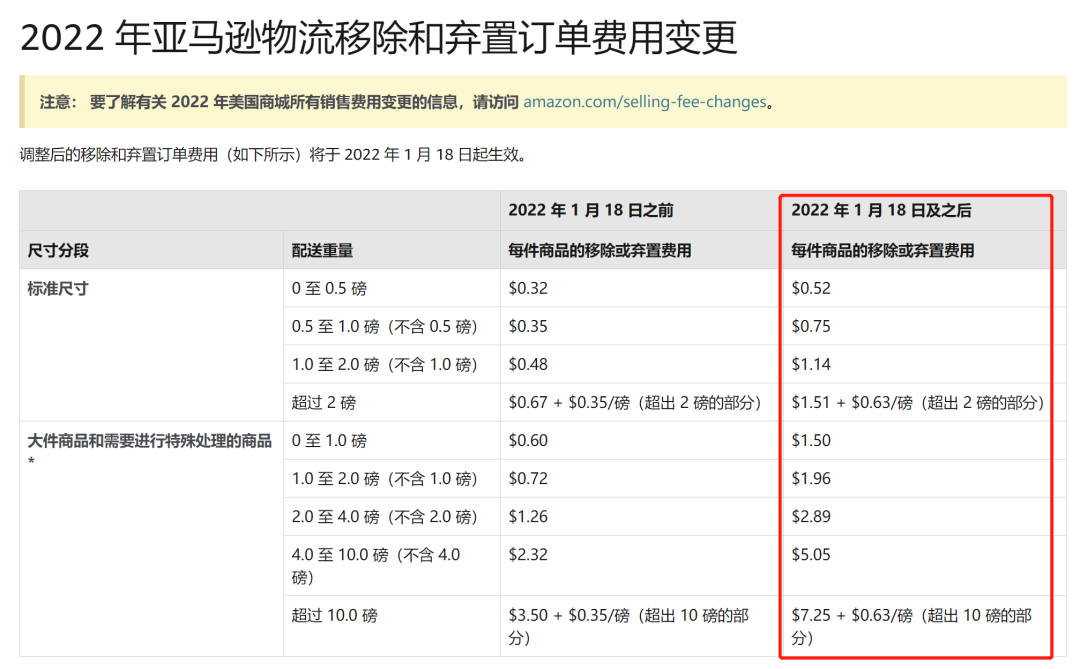Click the $1.14 fee value
This screenshot has height=669, width=1080.
tap(811, 364)
